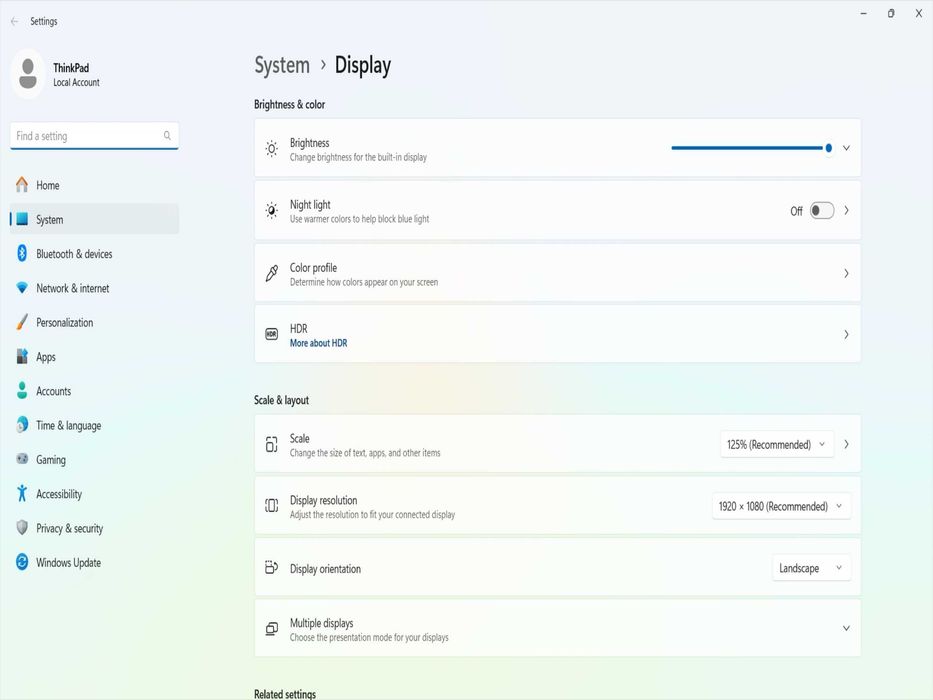Click the Accessibility figure icon
Screen dimensions: 933x700
click(22, 493)
